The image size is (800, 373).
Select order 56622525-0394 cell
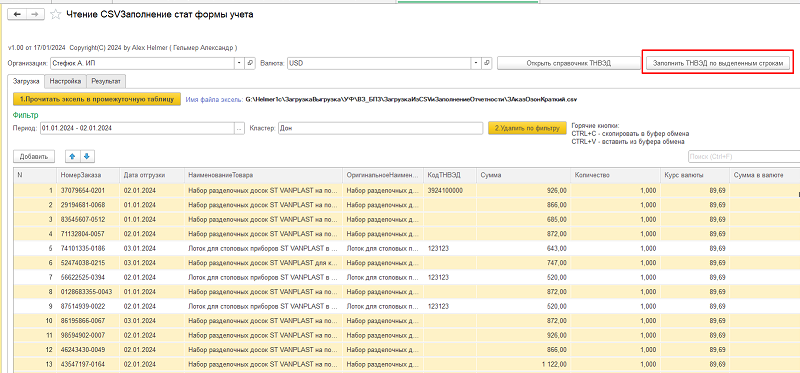88,277
